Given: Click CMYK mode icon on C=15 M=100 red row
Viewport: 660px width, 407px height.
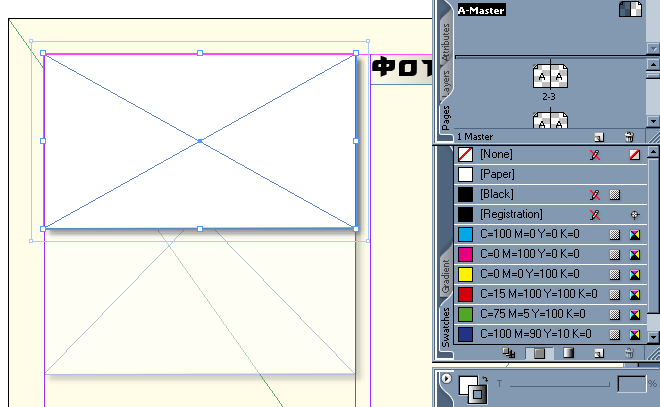Looking at the screenshot, I should tap(635, 295).
